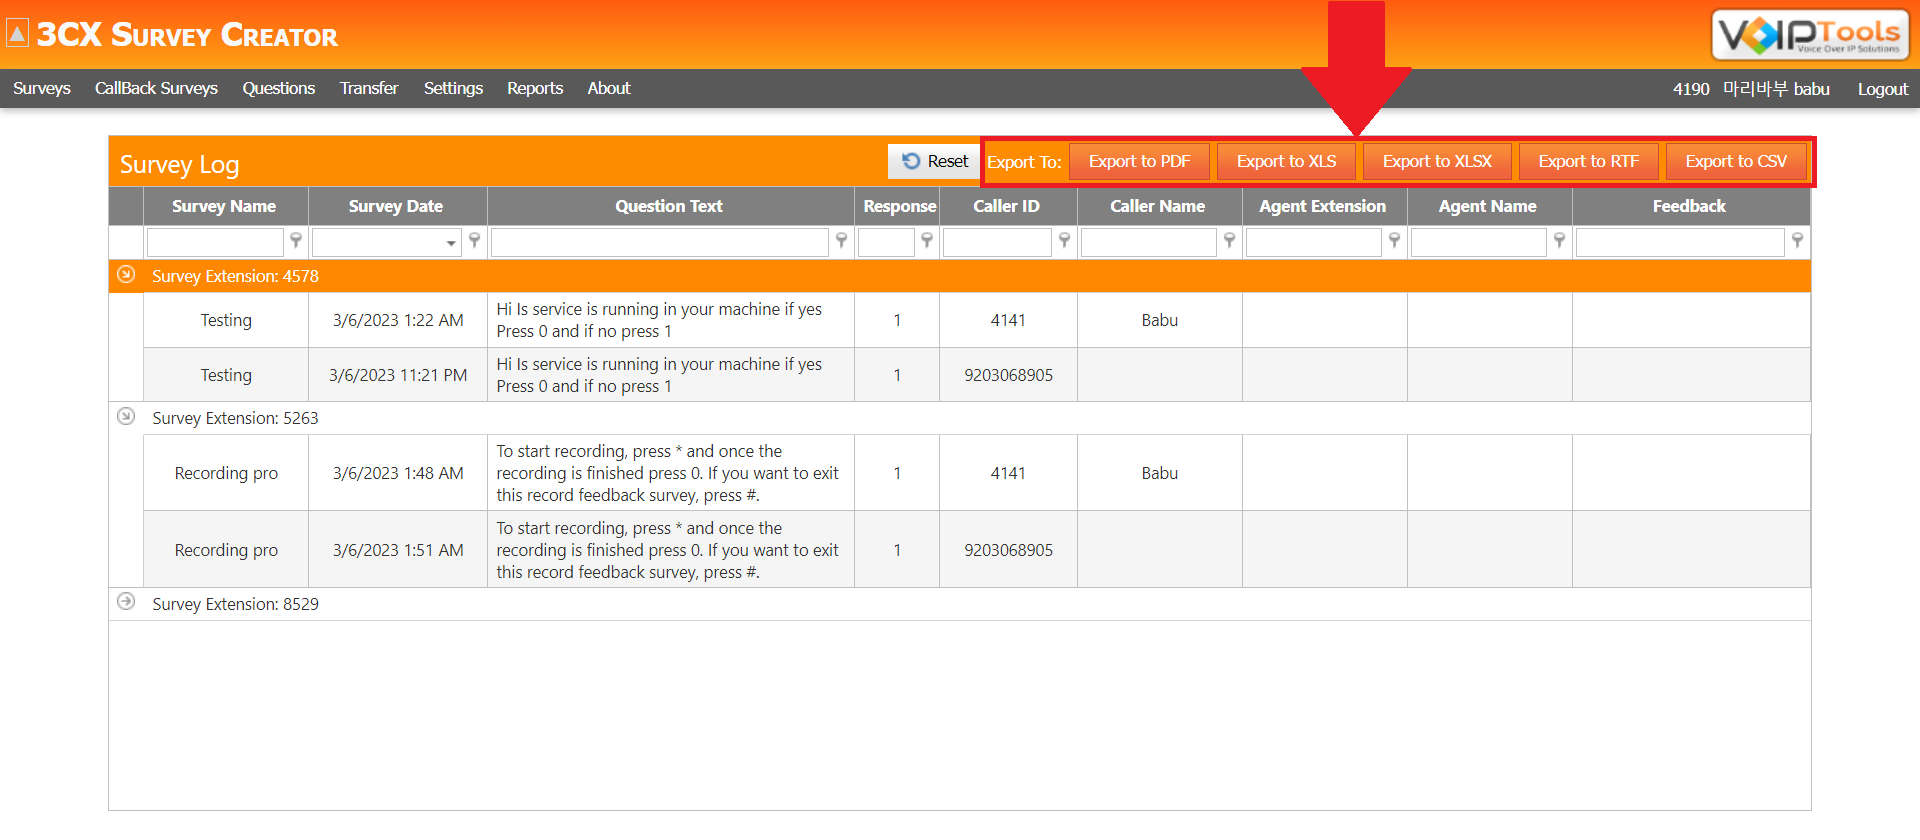Click the Caller ID filter icon
Screen dimensions: 1920x840
pyautogui.click(x=1065, y=240)
